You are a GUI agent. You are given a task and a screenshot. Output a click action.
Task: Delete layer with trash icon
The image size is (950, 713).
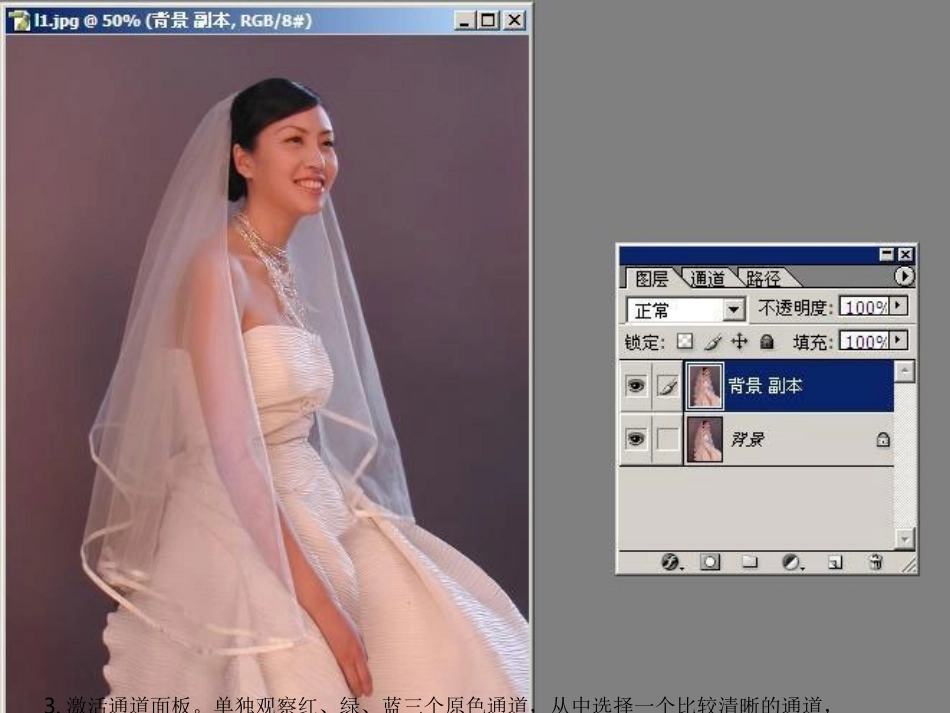click(875, 562)
